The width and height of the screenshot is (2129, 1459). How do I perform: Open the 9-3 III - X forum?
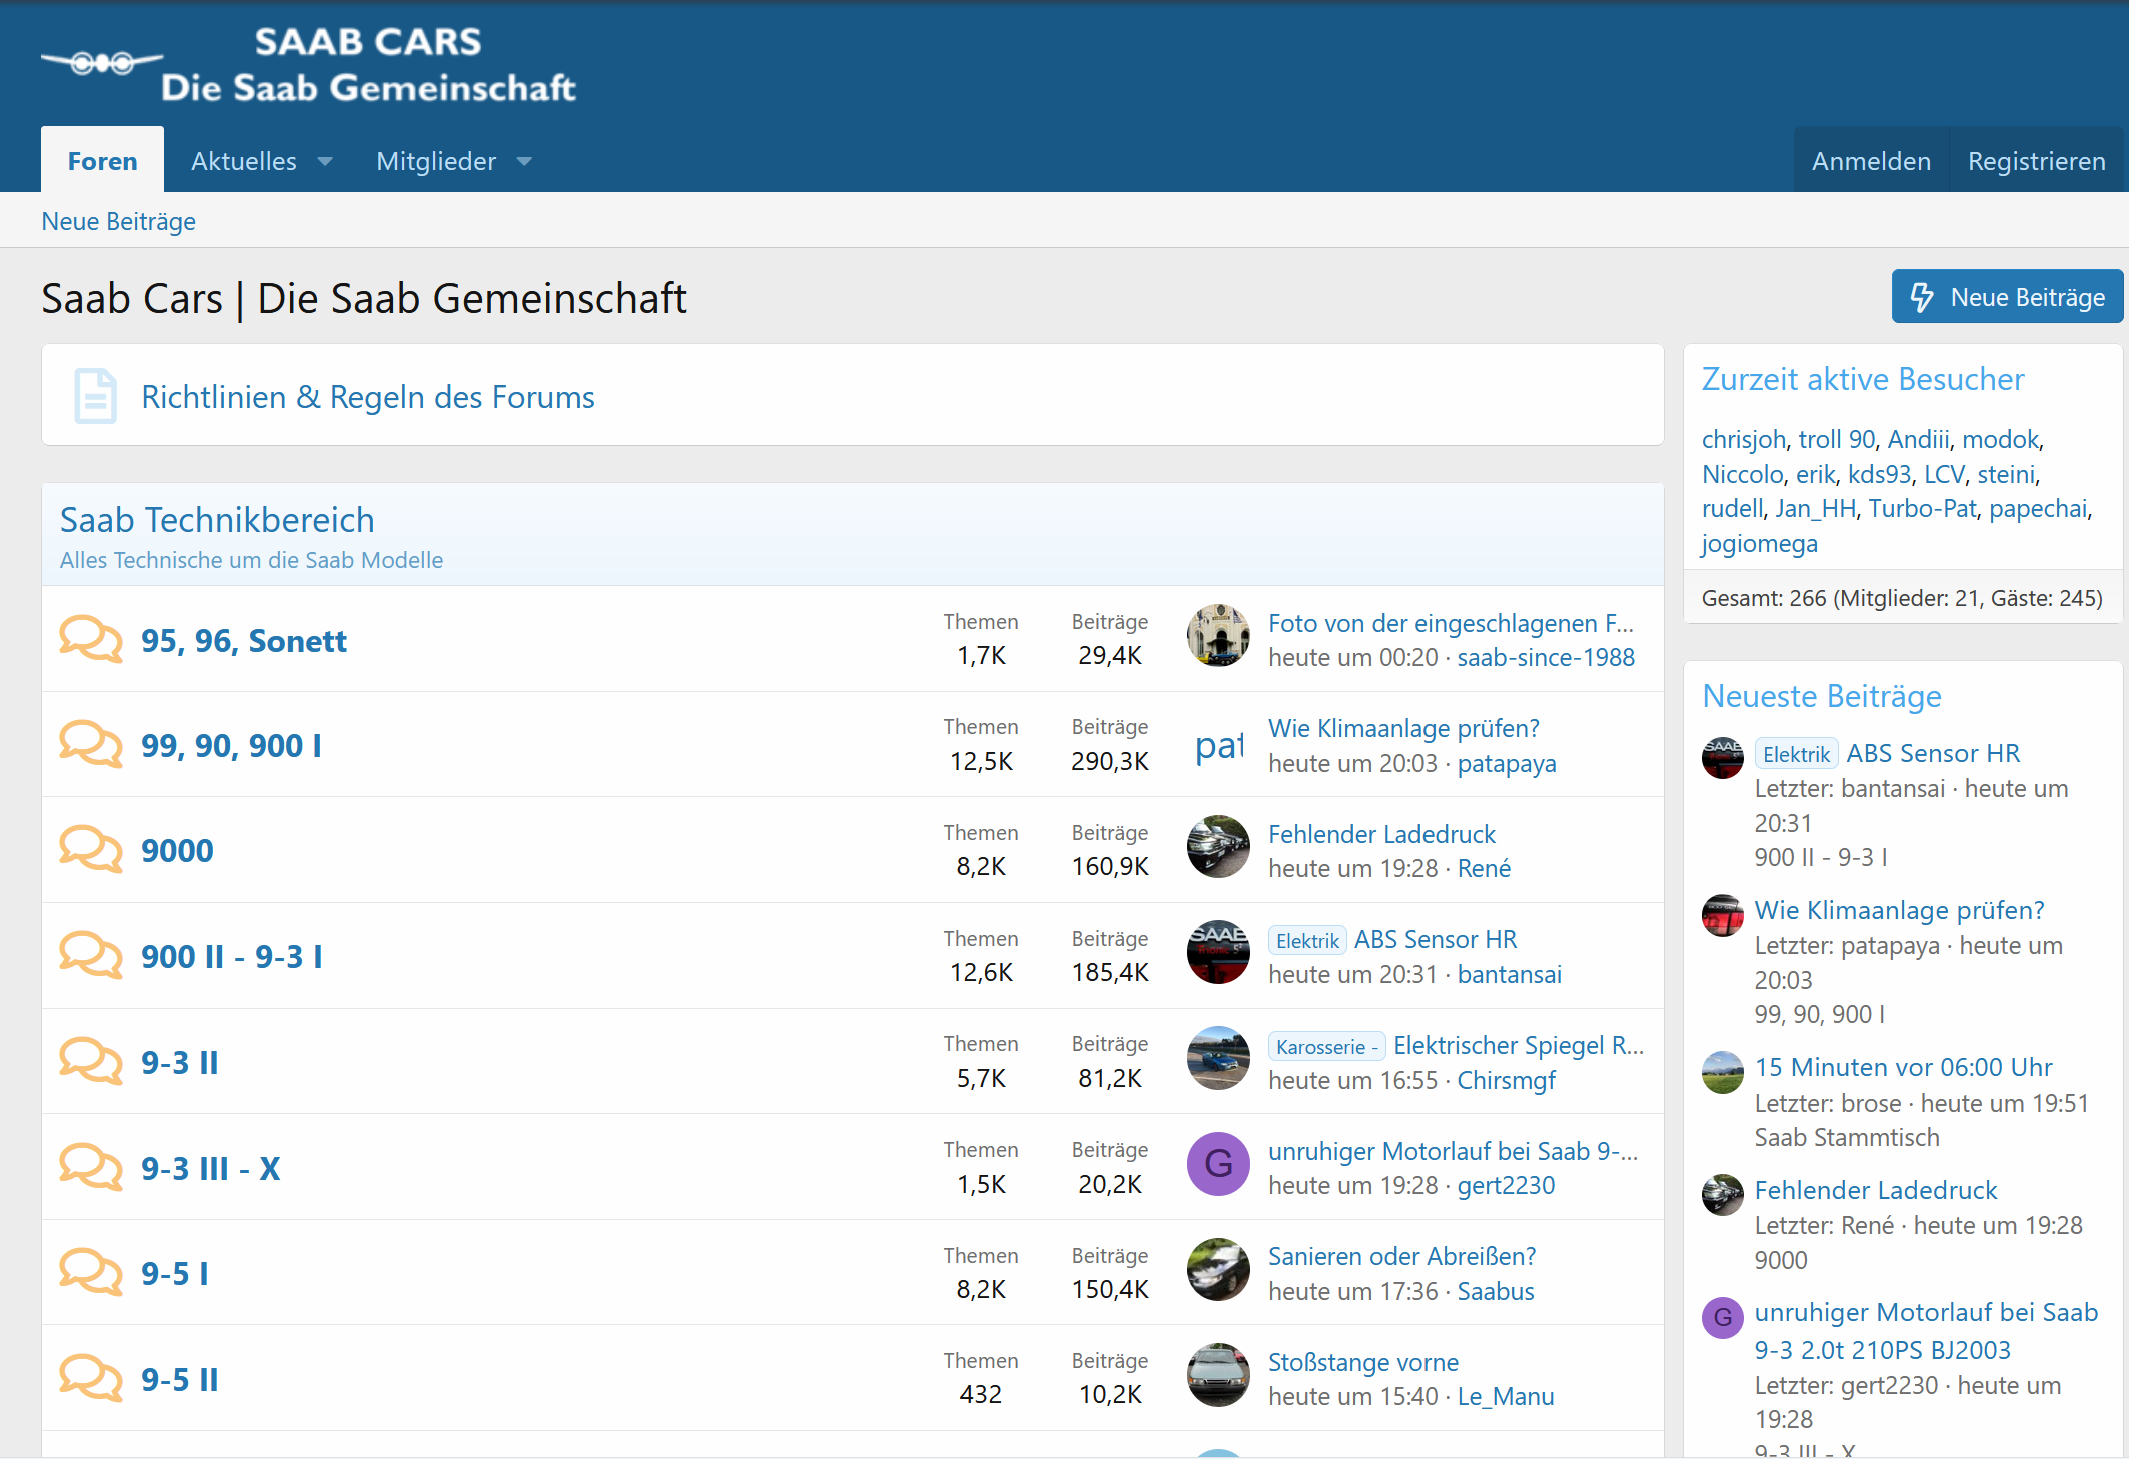point(211,1168)
